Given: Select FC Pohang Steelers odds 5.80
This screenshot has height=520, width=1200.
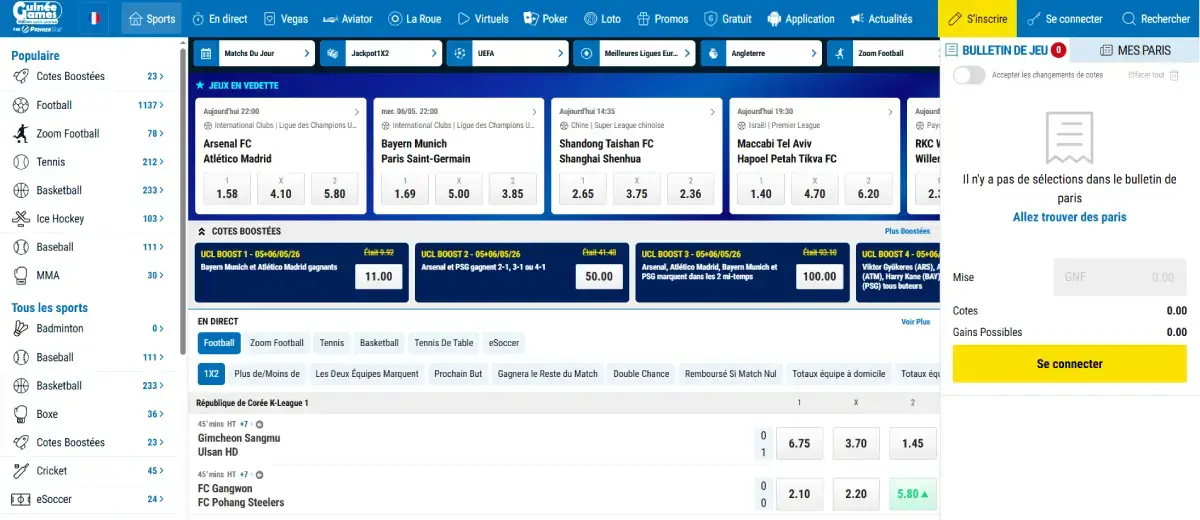Looking at the screenshot, I should point(913,494).
